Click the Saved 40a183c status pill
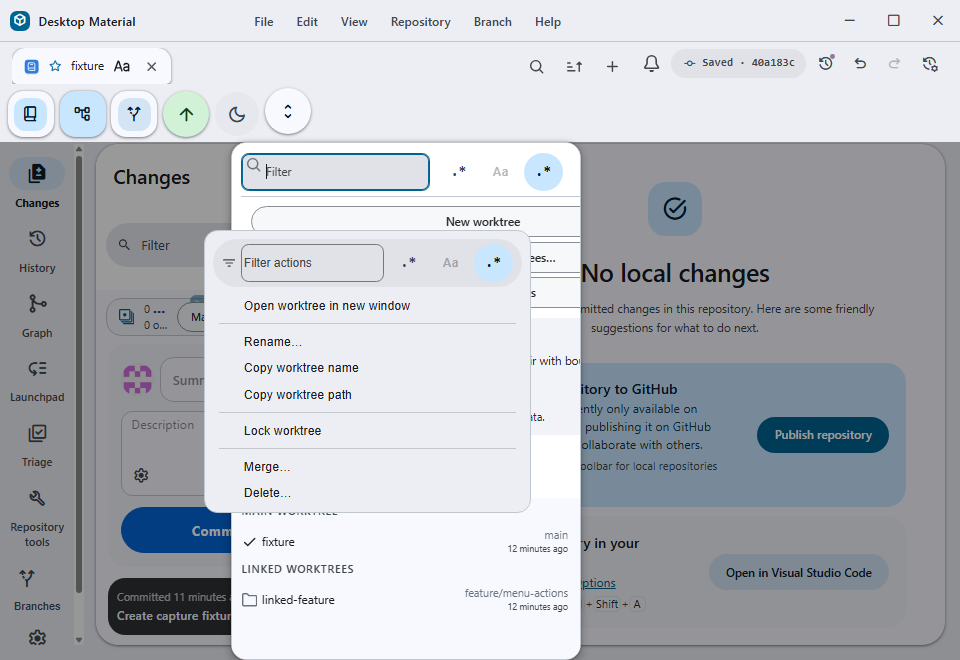The width and height of the screenshot is (960, 660). [738, 63]
